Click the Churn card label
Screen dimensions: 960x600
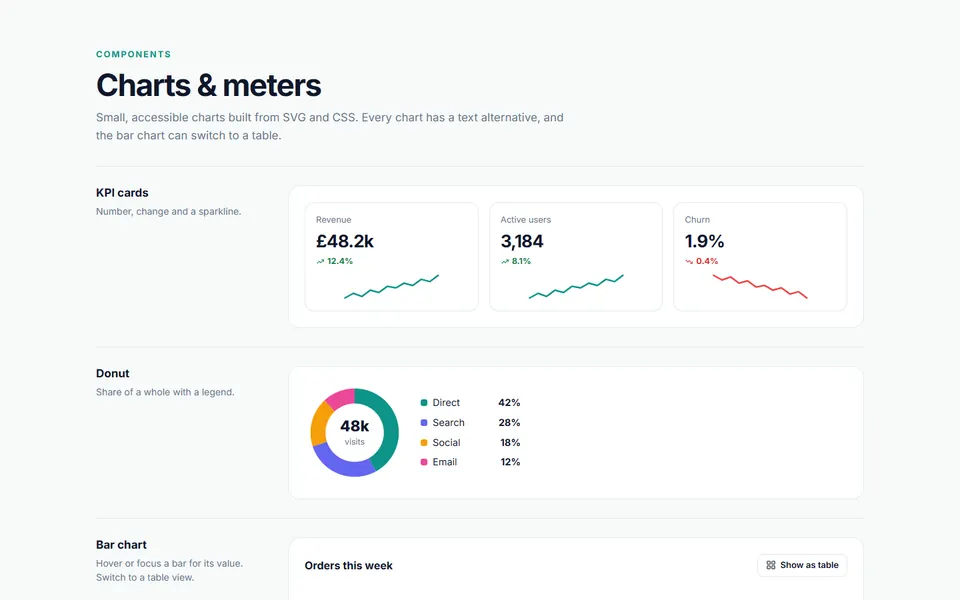click(x=697, y=220)
